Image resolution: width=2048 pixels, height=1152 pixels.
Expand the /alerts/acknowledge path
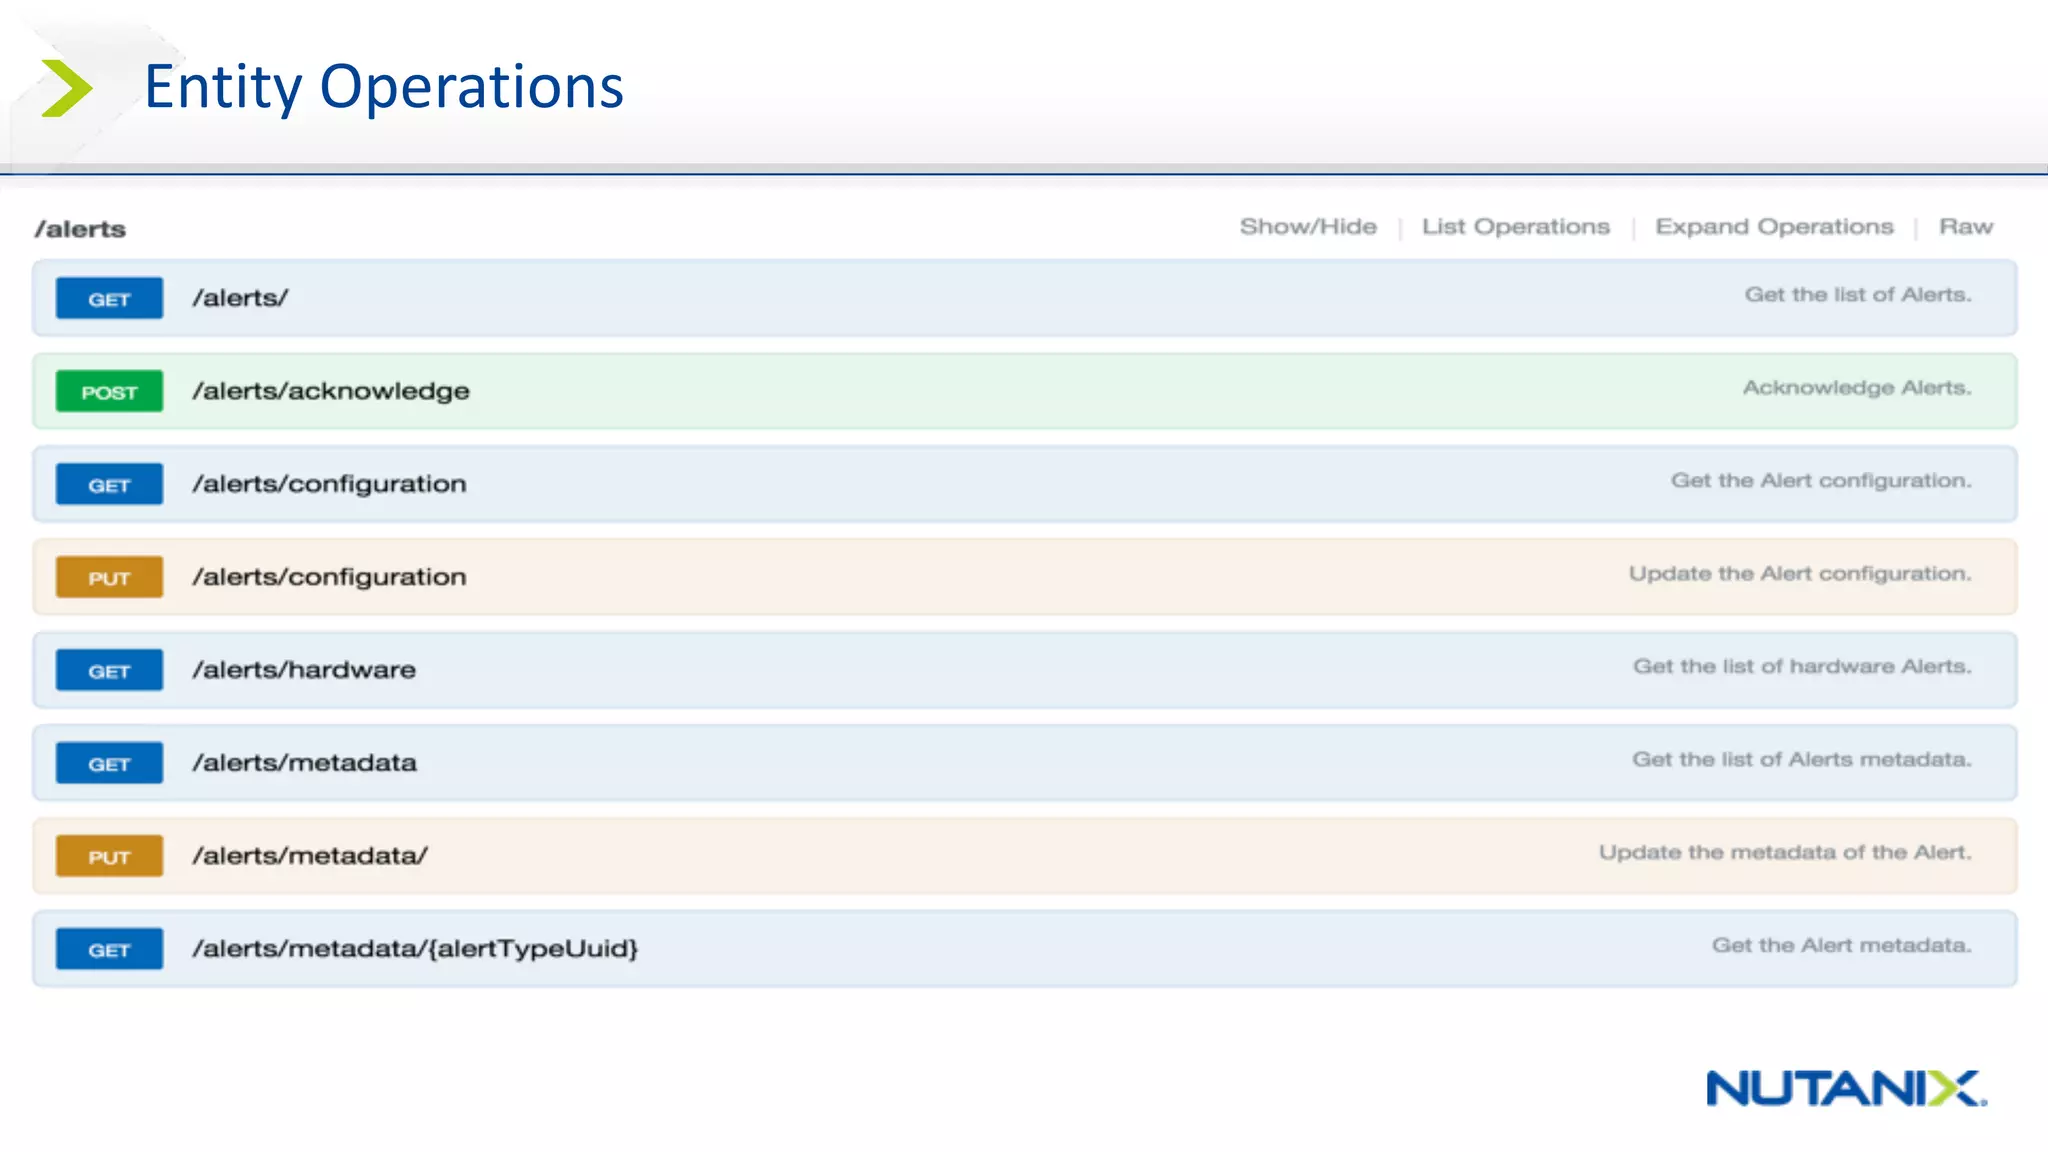(331, 391)
